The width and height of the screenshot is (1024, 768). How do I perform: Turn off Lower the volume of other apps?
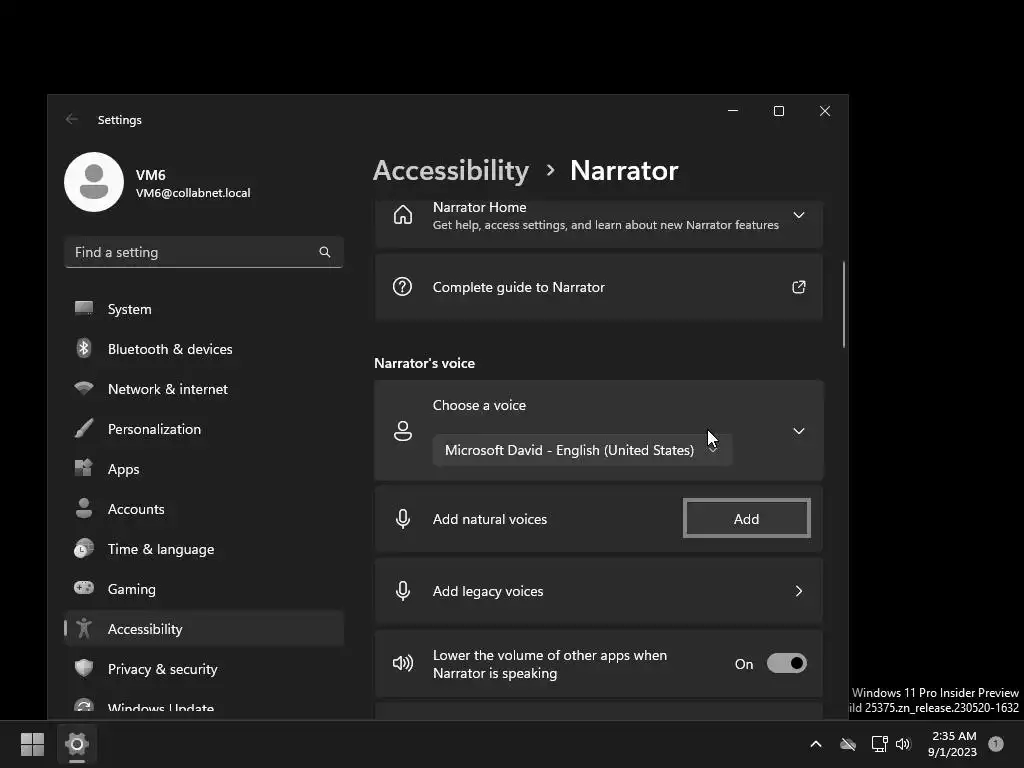[787, 664]
